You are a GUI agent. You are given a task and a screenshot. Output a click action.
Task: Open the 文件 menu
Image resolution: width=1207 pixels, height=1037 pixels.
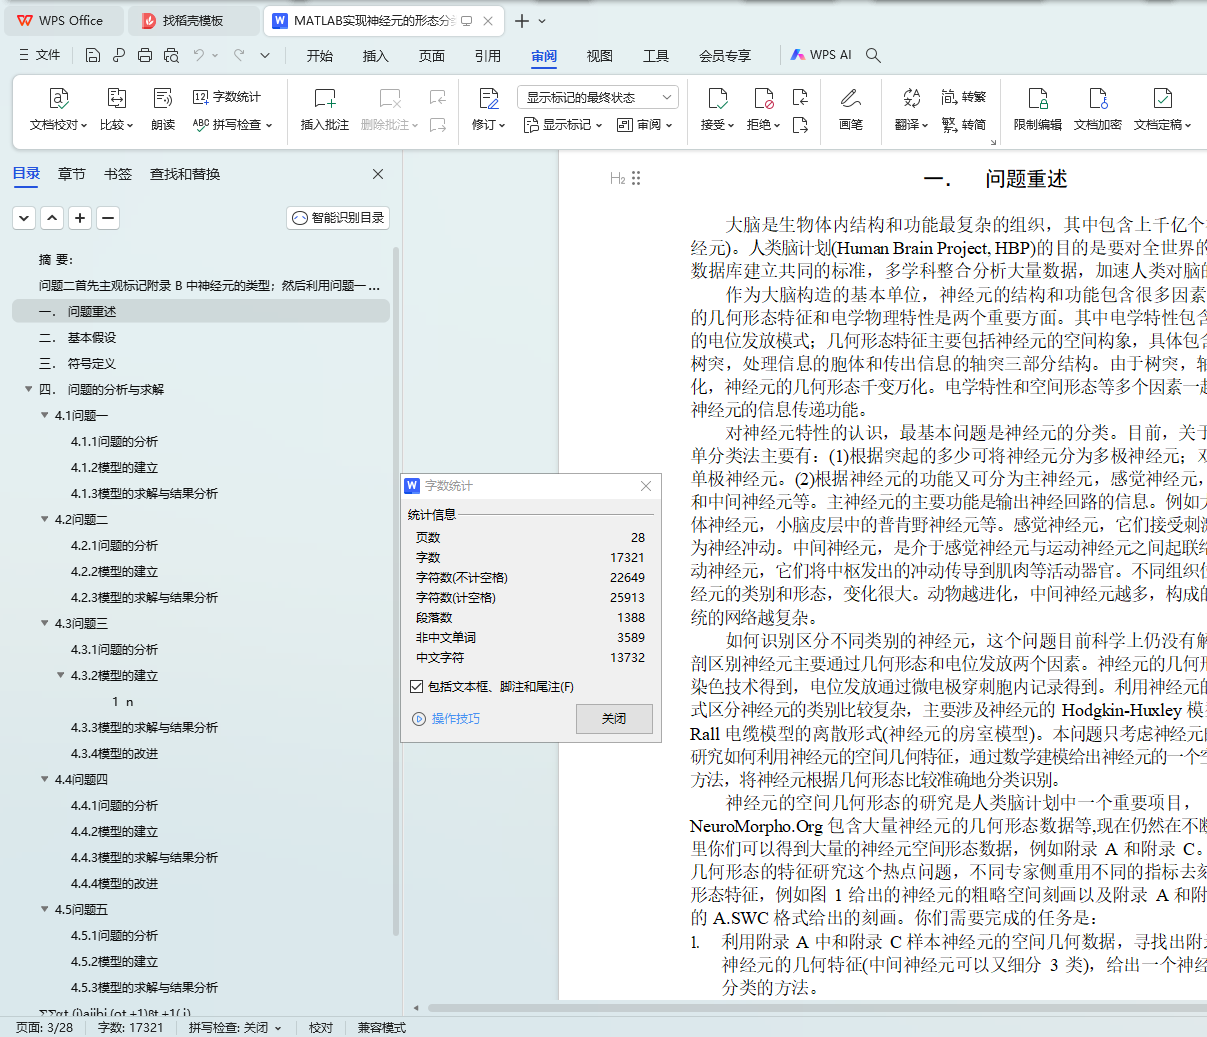(x=40, y=55)
